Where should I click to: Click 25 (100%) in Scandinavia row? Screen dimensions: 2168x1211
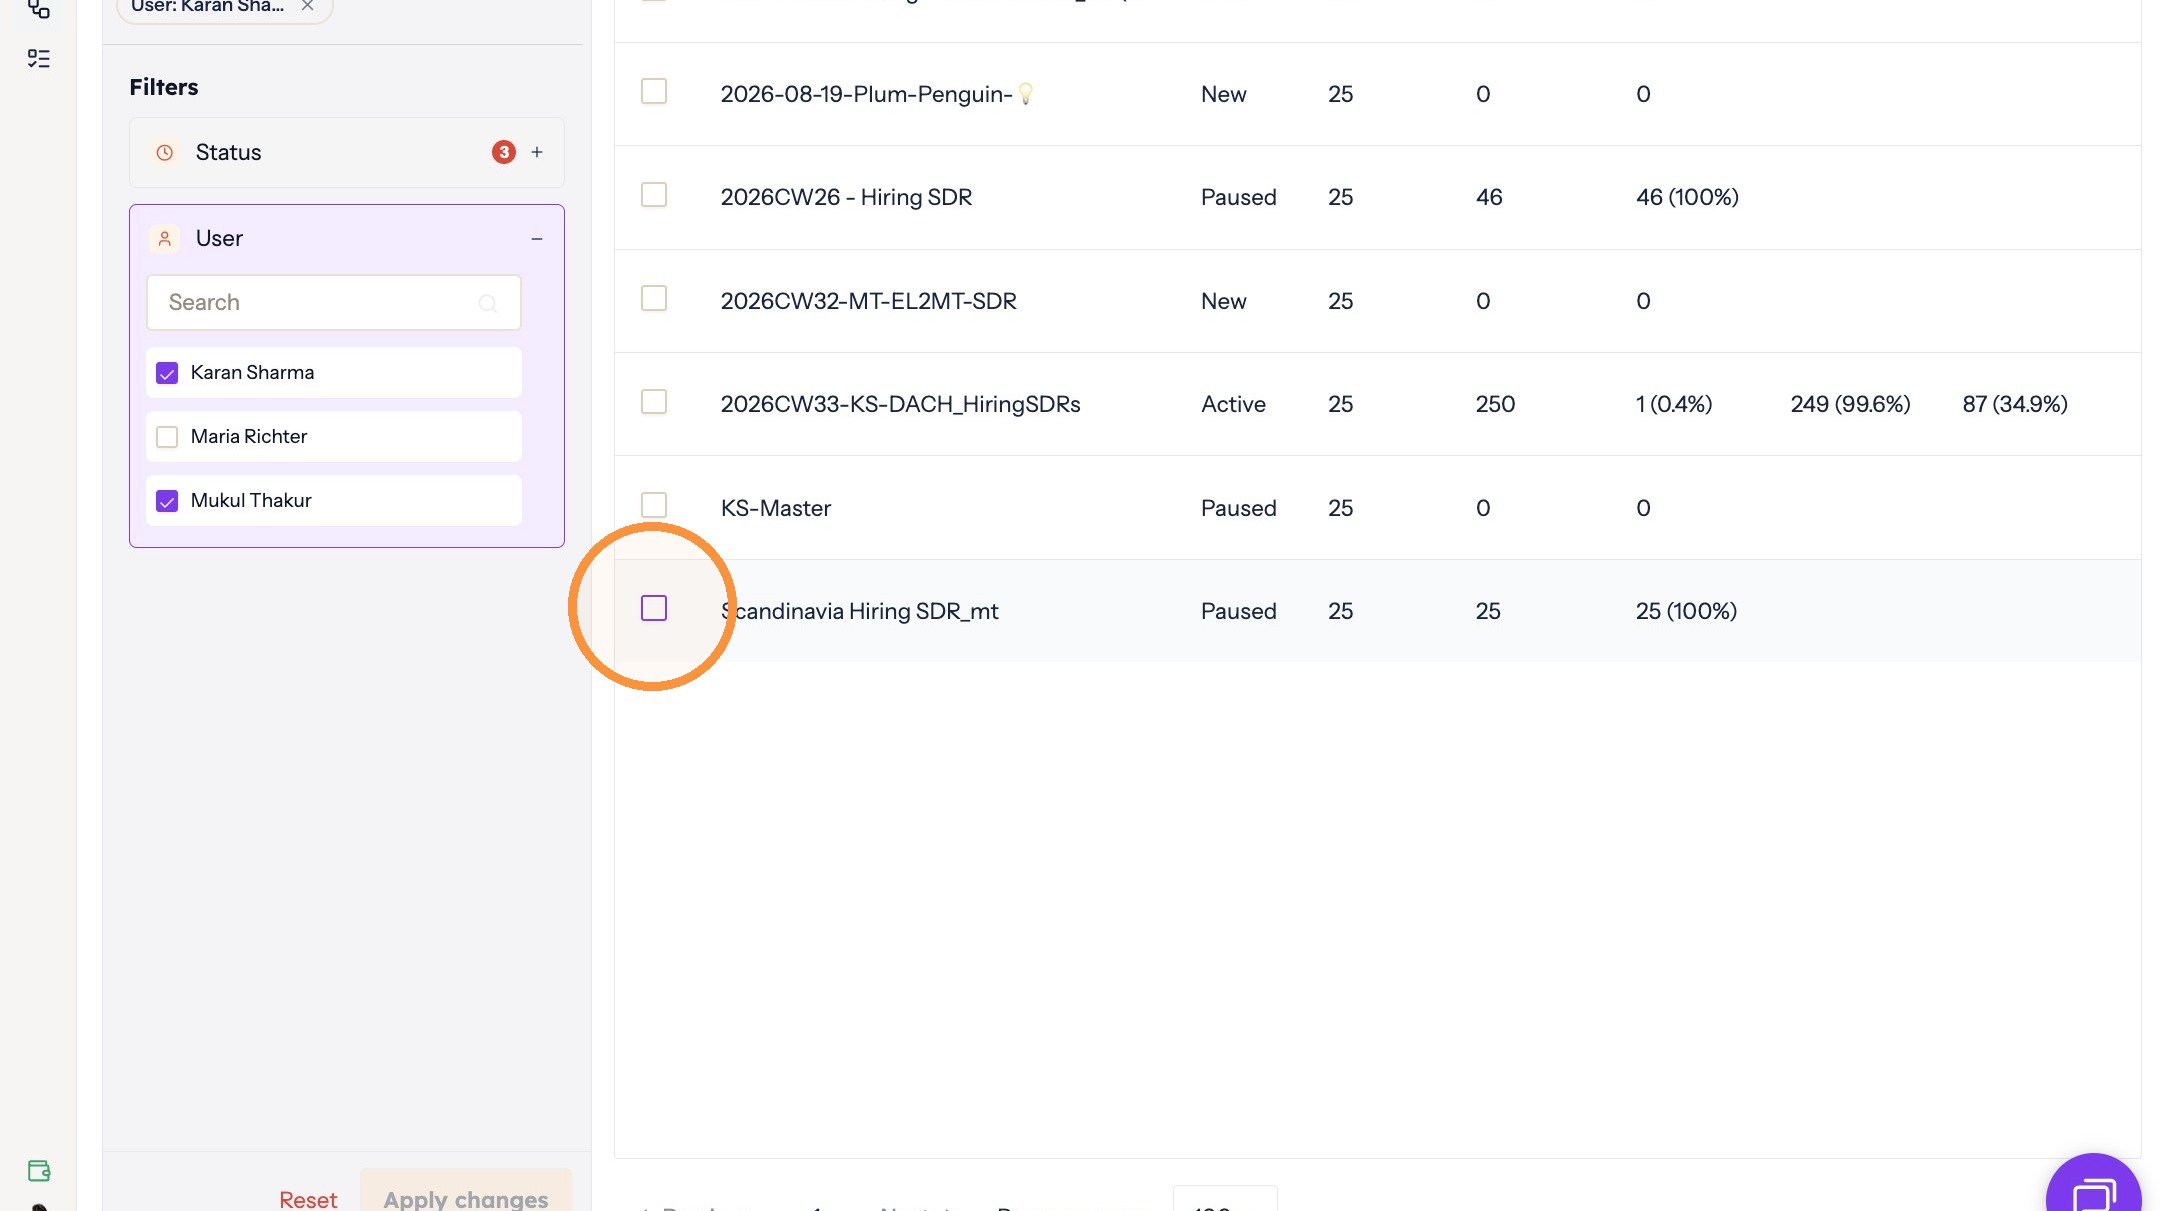[x=1686, y=611]
